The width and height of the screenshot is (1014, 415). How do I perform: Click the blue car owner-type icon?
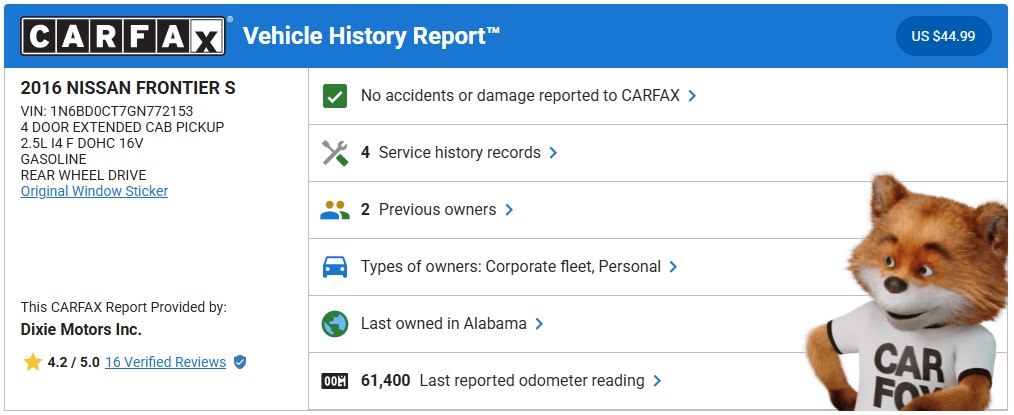(335, 267)
